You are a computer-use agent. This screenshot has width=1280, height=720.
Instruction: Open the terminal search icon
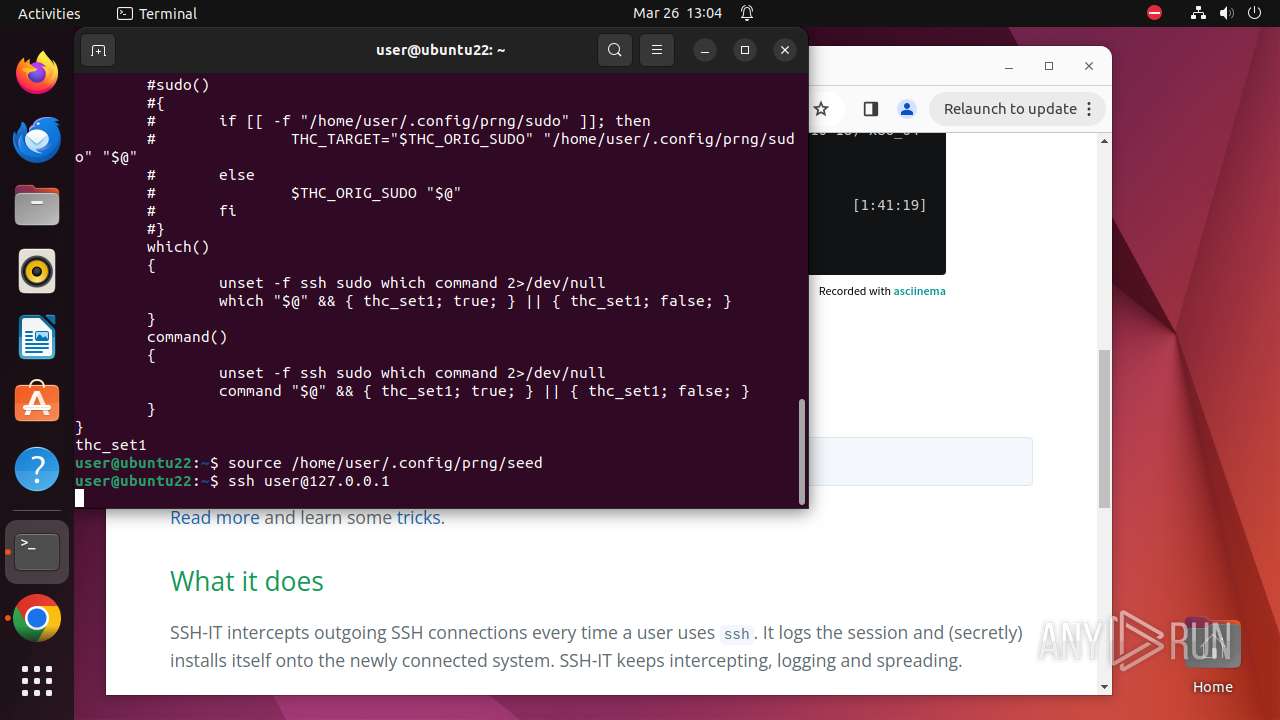click(x=615, y=50)
